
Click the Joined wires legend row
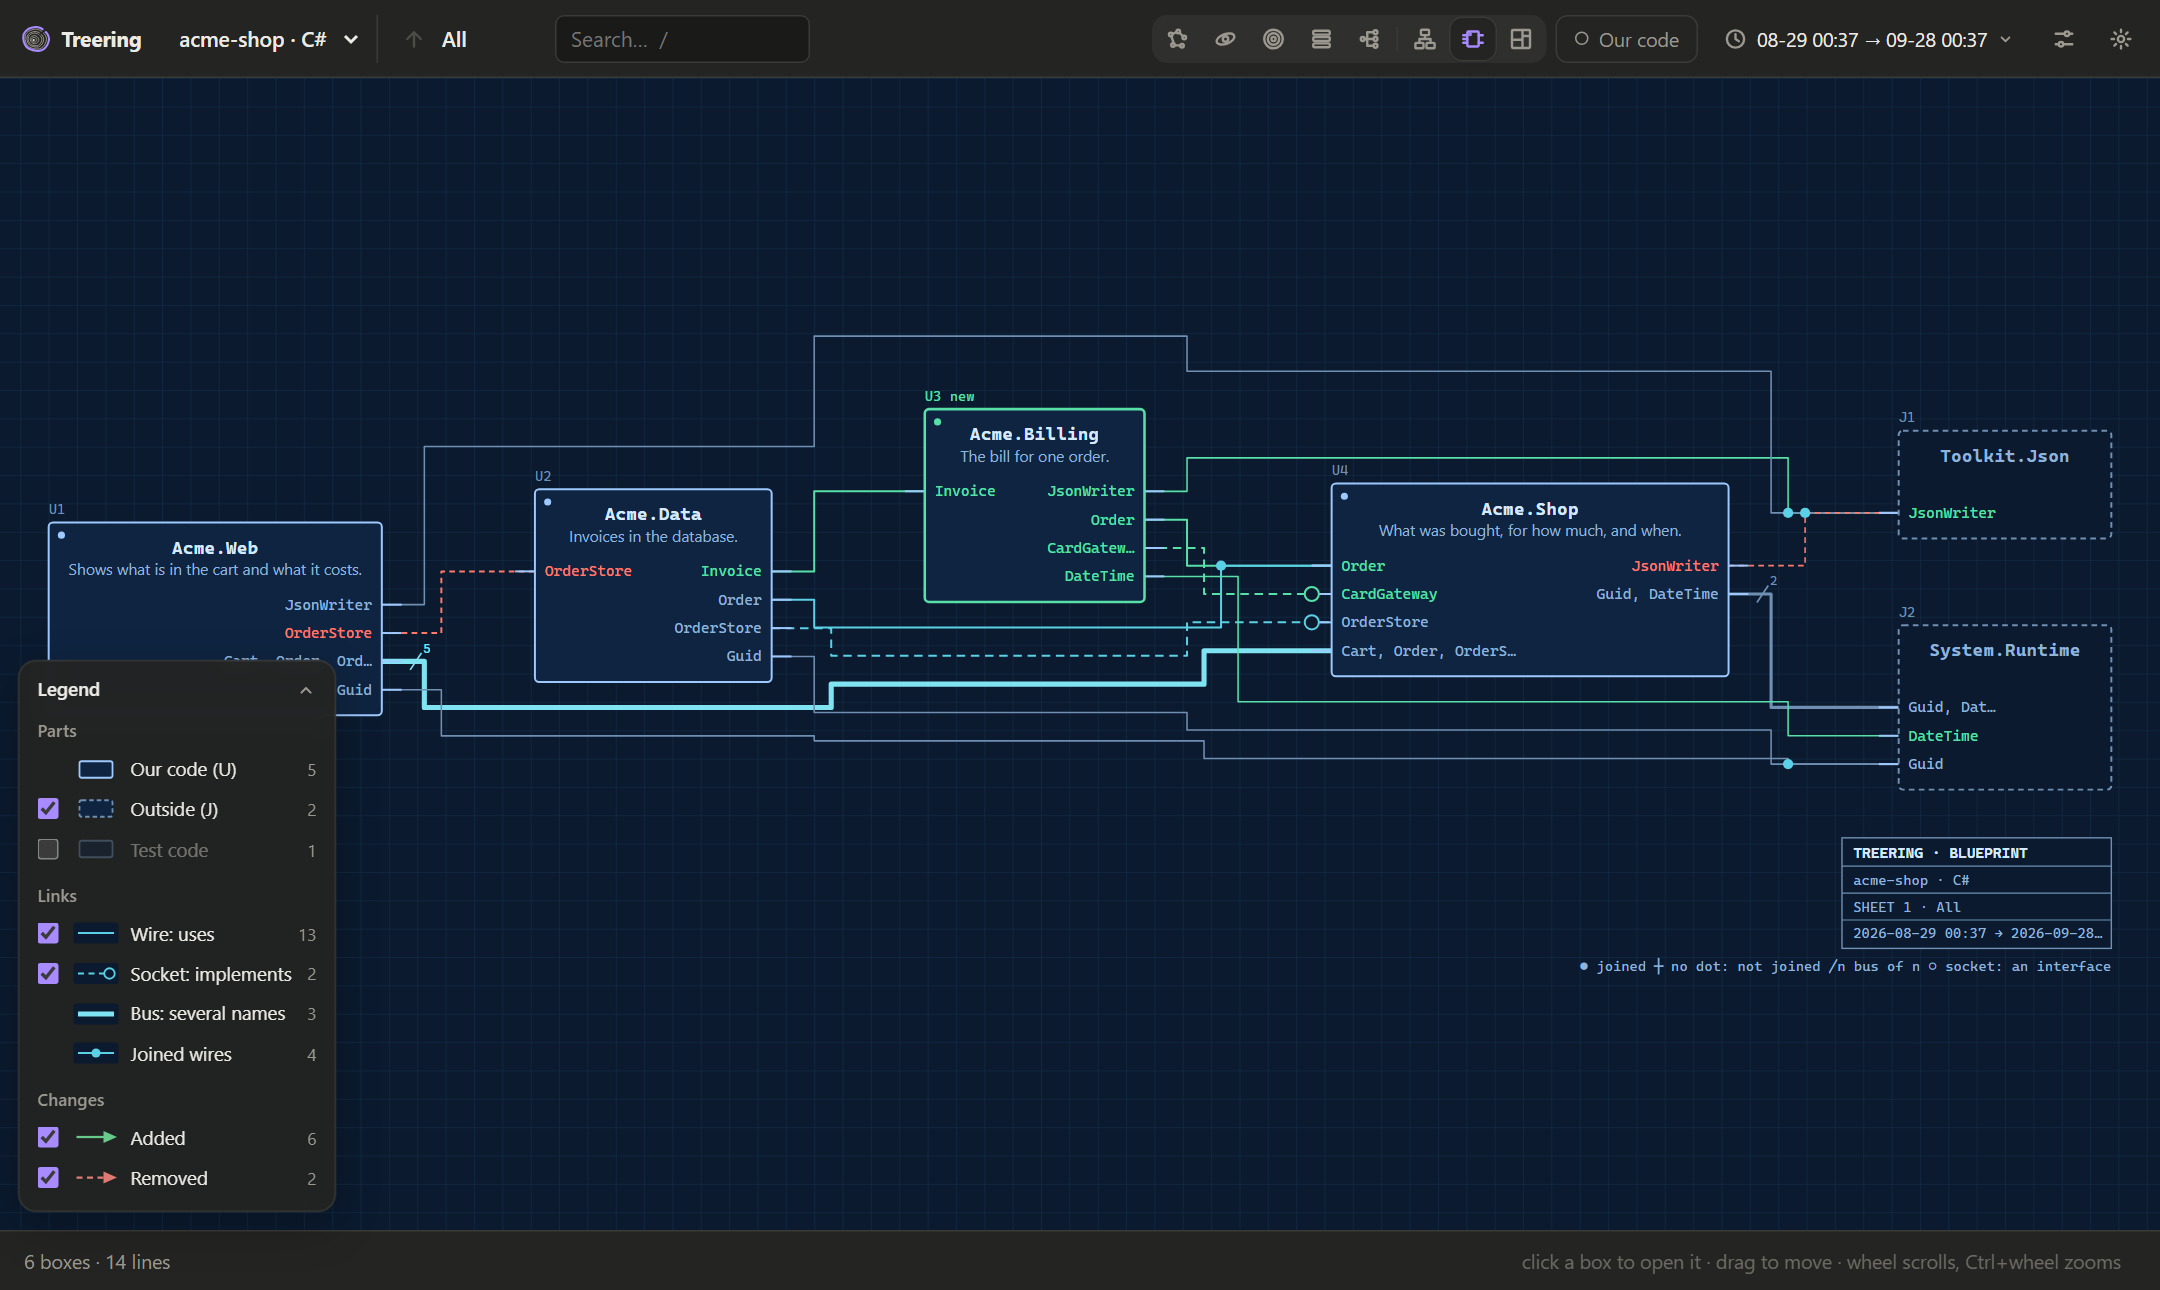click(177, 1054)
